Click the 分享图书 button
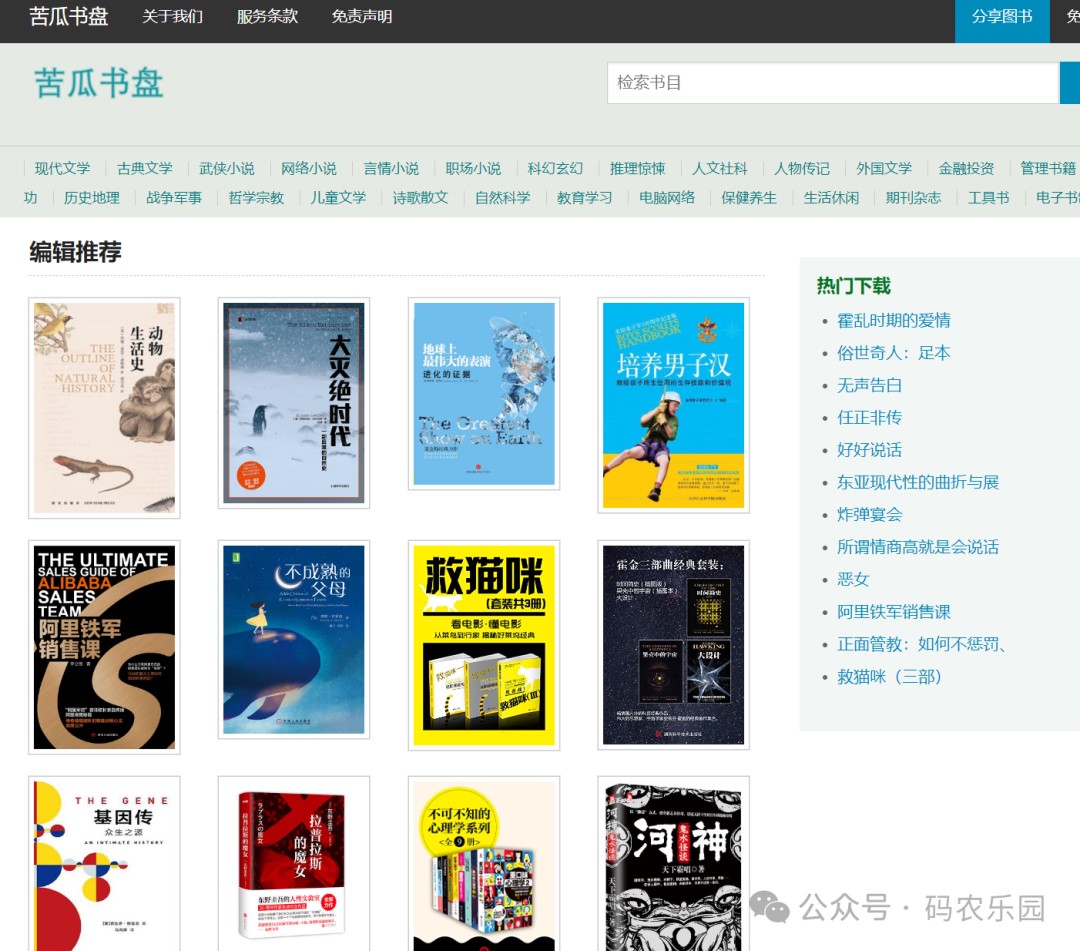1080x951 pixels. (1002, 21)
